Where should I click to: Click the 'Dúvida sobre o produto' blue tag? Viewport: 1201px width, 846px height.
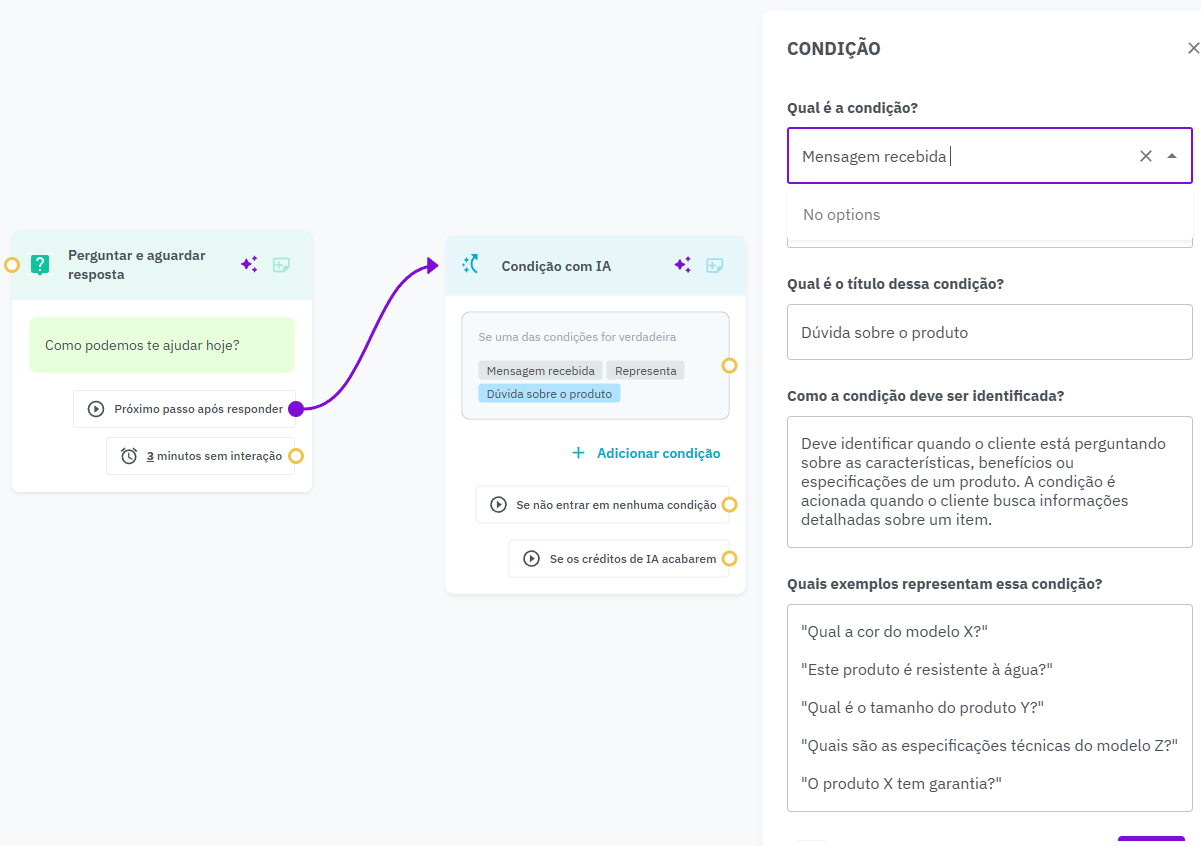549,394
